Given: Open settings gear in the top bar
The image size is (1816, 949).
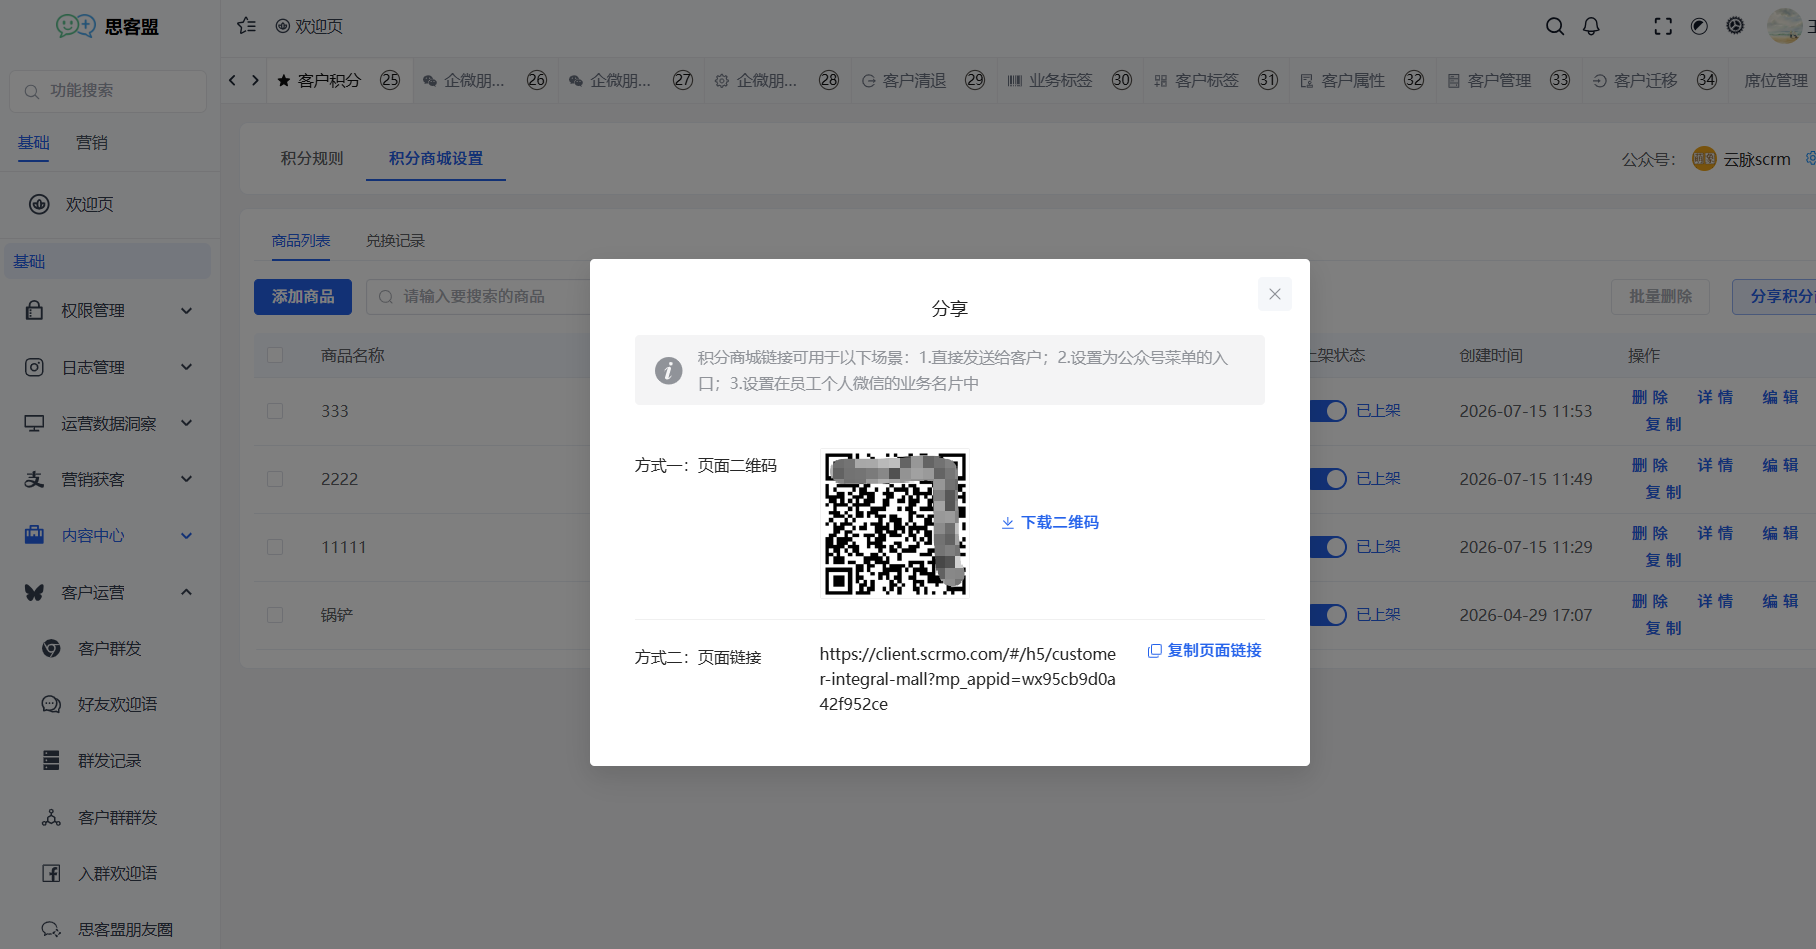Looking at the screenshot, I should tap(1735, 26).
